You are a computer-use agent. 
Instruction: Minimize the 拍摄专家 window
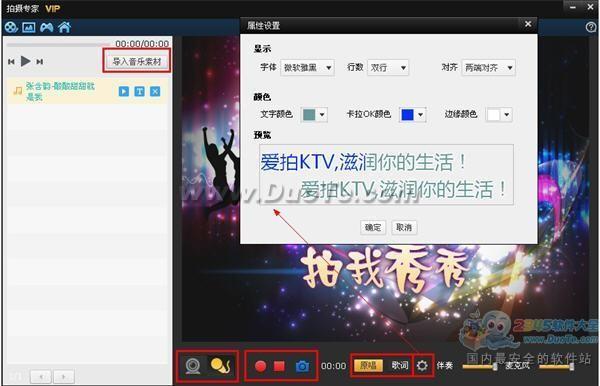pos(573,7)
